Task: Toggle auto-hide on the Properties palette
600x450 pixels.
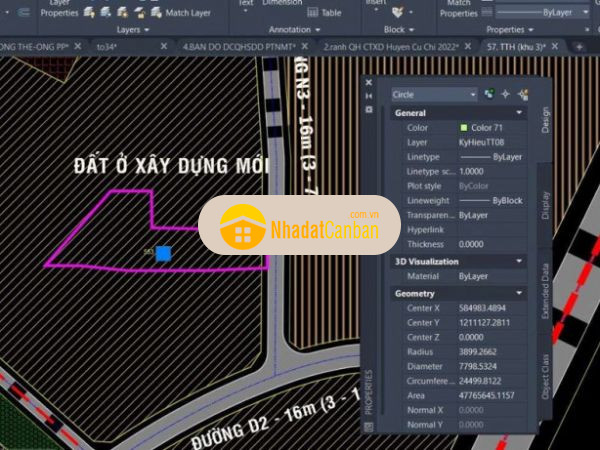Action: pos(369,96)
